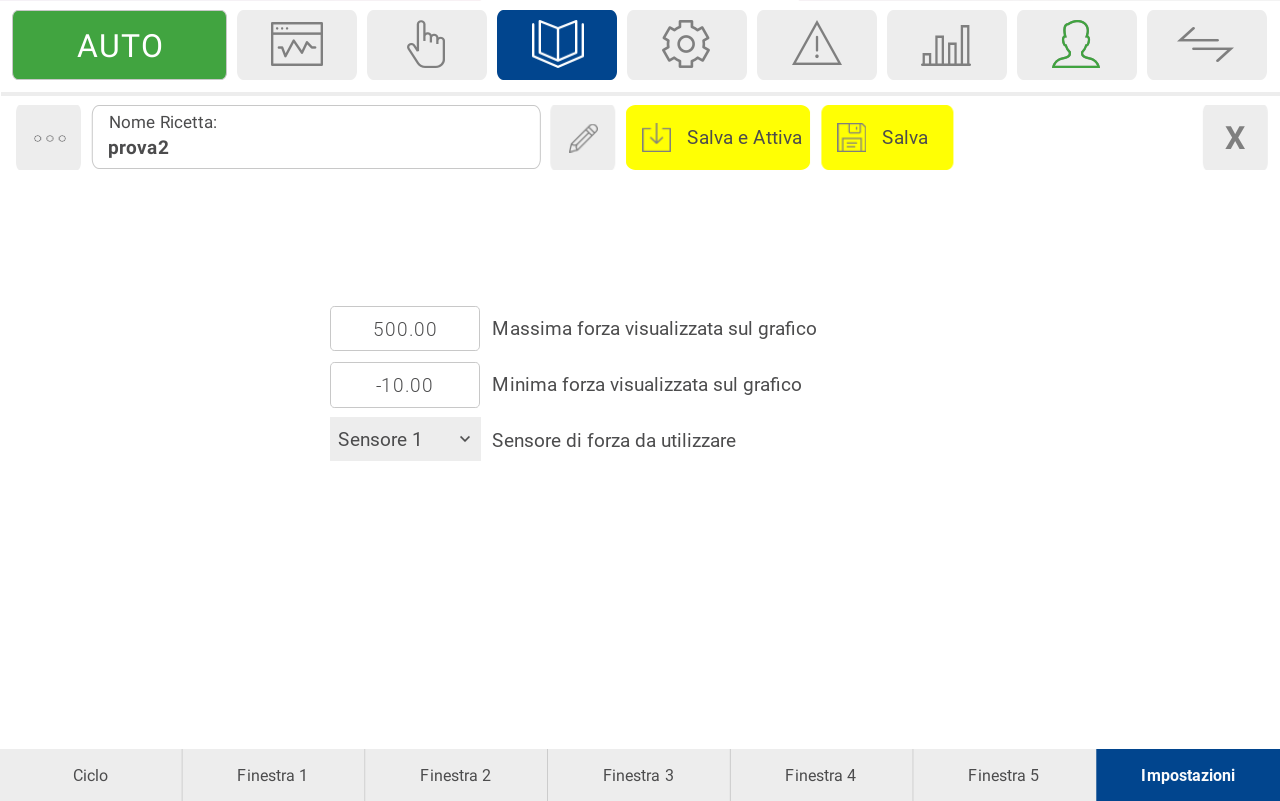The width and height of the screenshot is (1280, 801).
Task: Edit recipe name with pencil icon
Action: point(583,138)
